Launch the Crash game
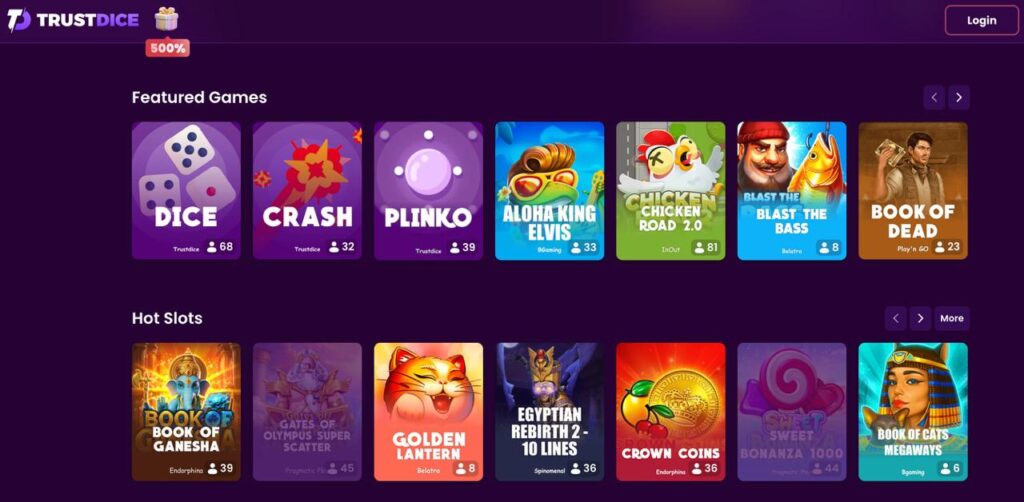 click(307, 191)
